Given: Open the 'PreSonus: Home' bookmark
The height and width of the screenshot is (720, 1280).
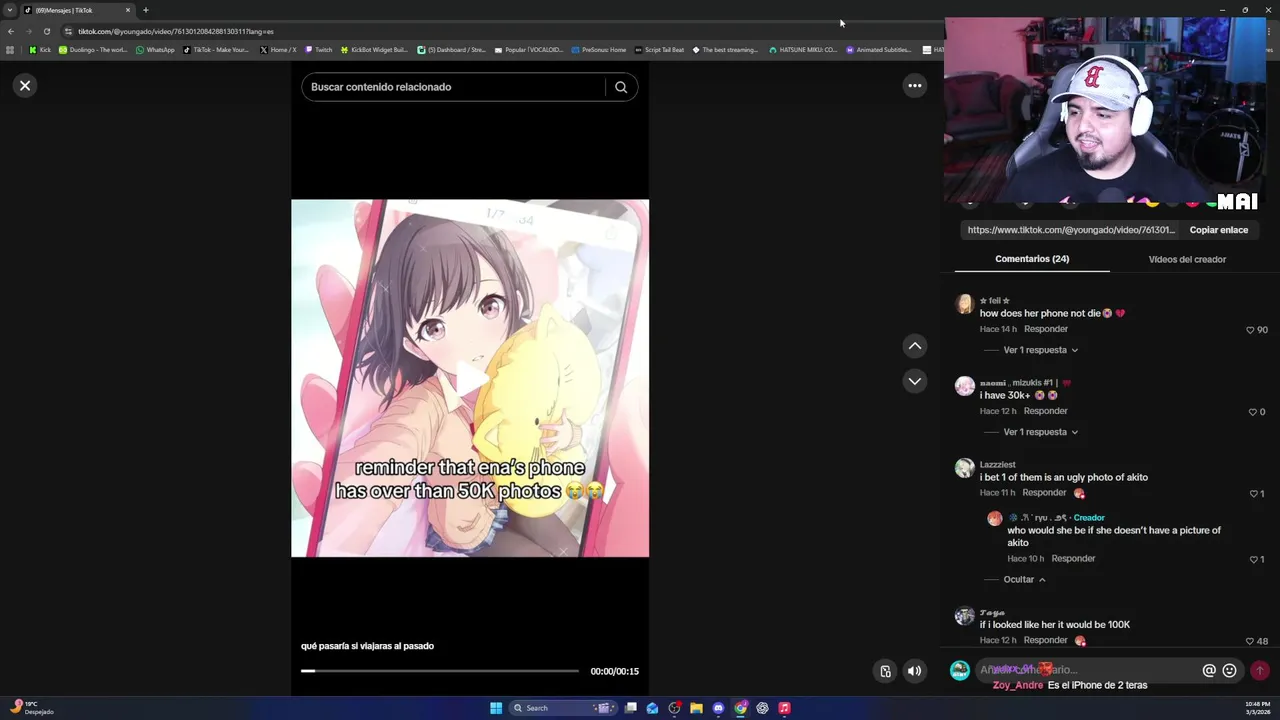Looking at the screenshot, I should [x=598, y=50].
